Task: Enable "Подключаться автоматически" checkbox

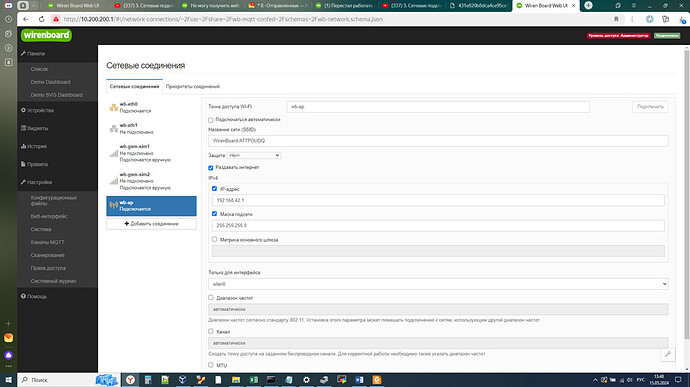Action: [211, 120]
